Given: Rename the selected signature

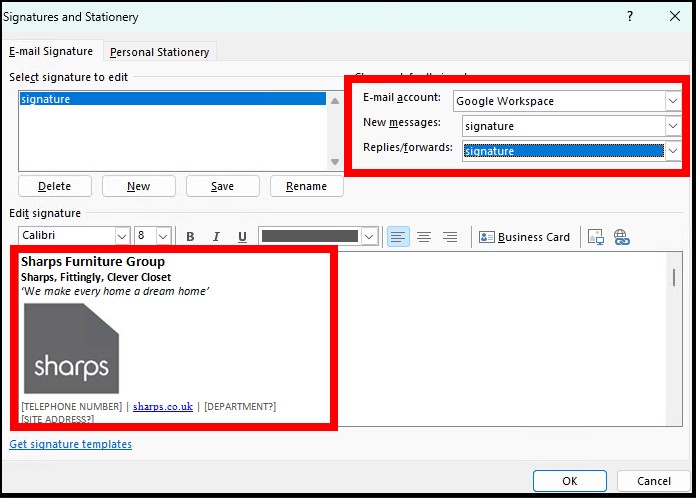Looking at the screenshot, I should point(306,186).
